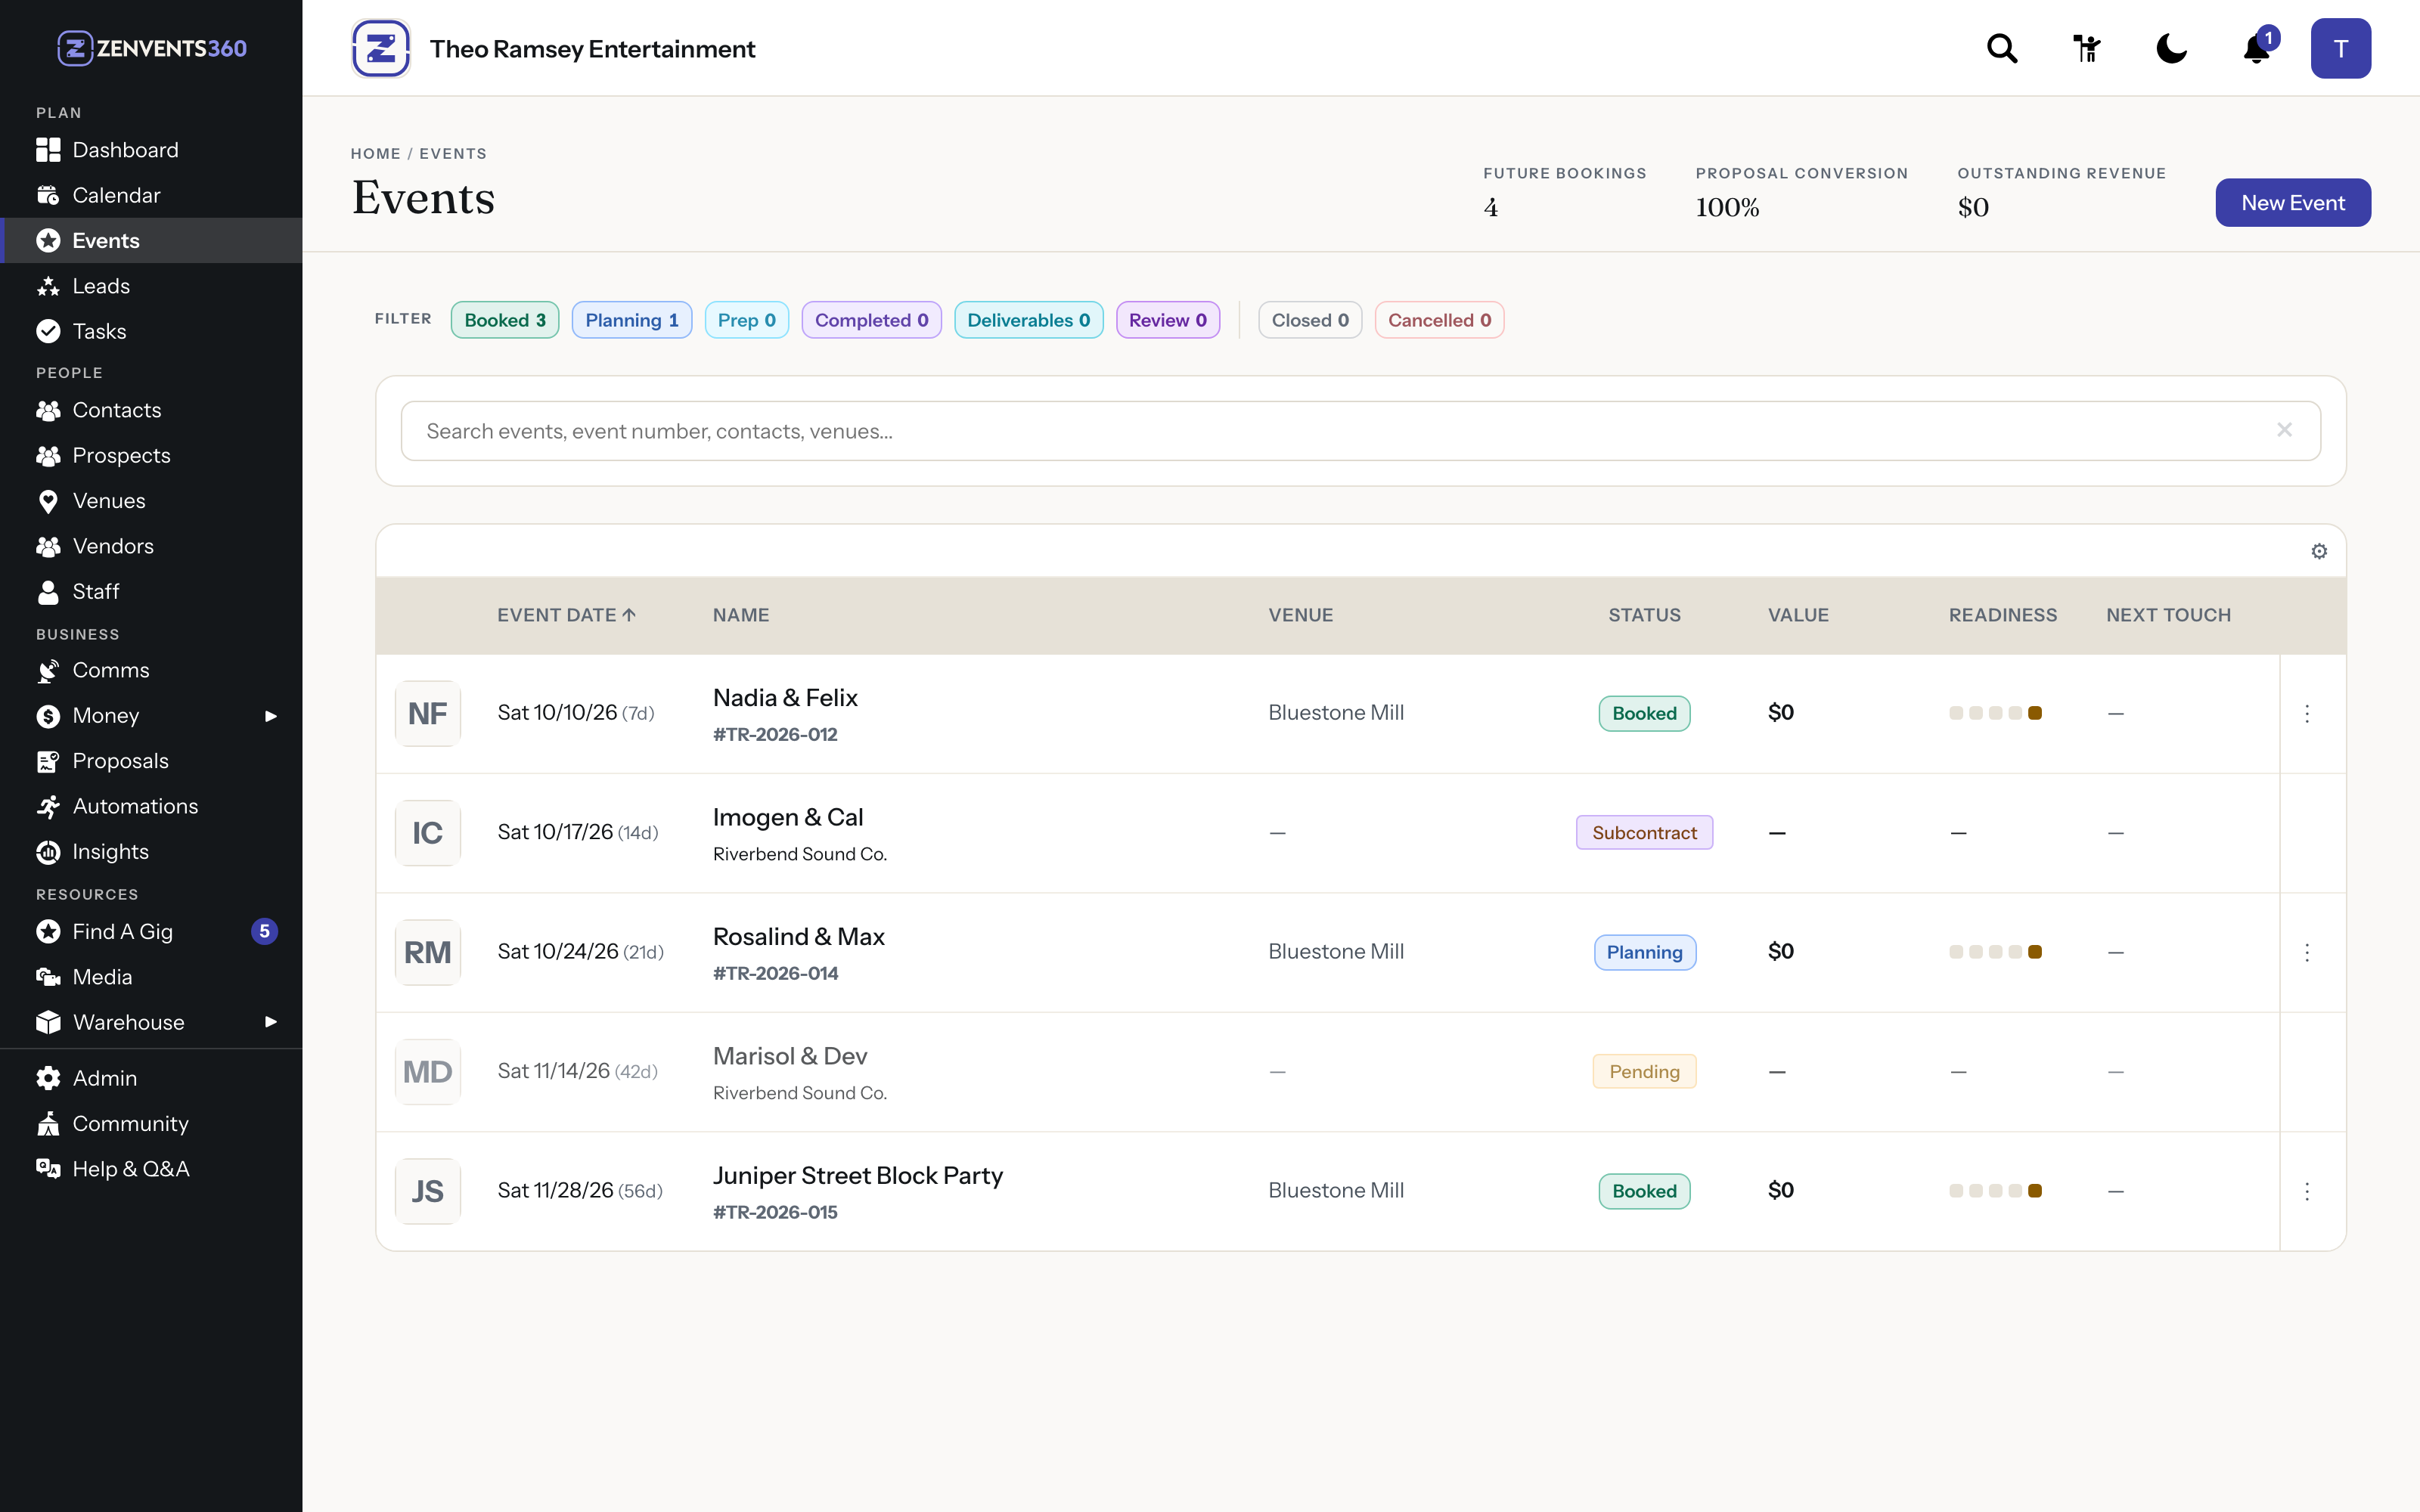Toggle dark mode with the moon icon
Viewport: 2420px width, 1512px height.
[2171, 48]
